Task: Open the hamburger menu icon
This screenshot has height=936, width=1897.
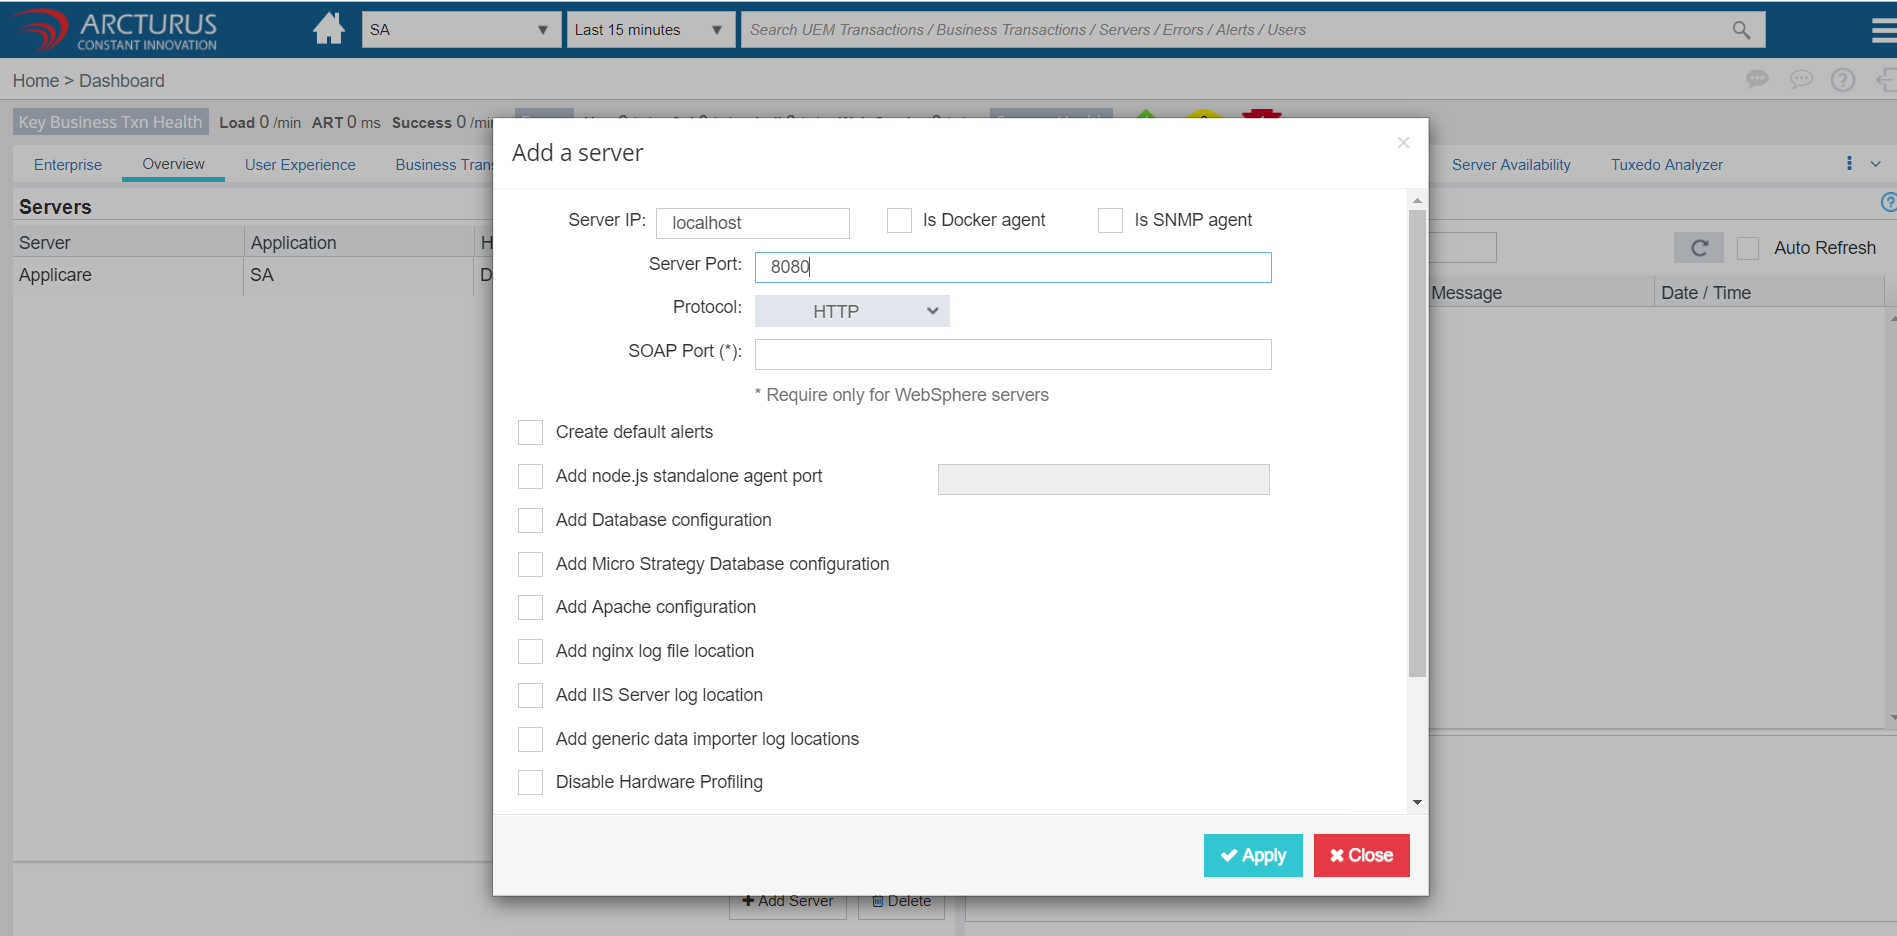Action: (1883, 30)
